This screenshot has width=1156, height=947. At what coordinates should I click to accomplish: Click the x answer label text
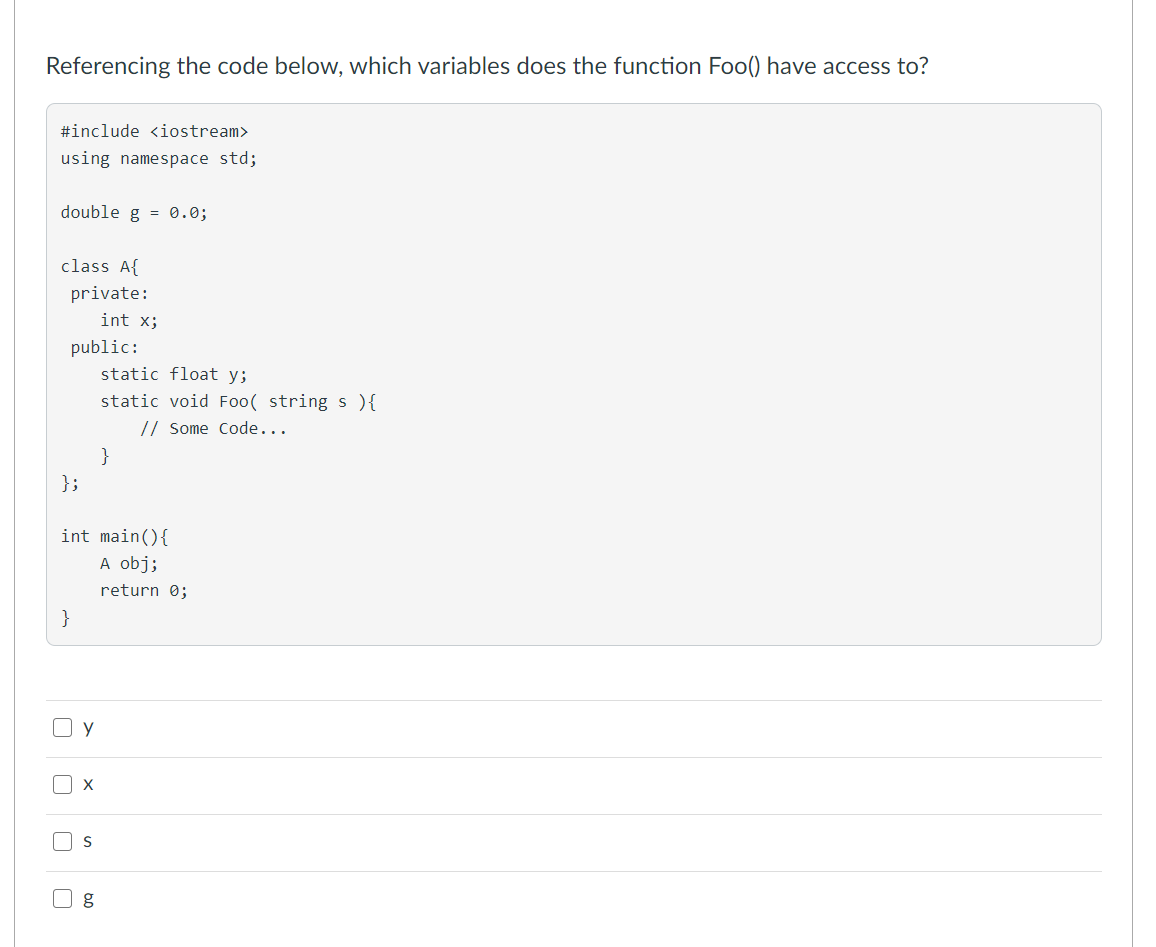point(88,785)
